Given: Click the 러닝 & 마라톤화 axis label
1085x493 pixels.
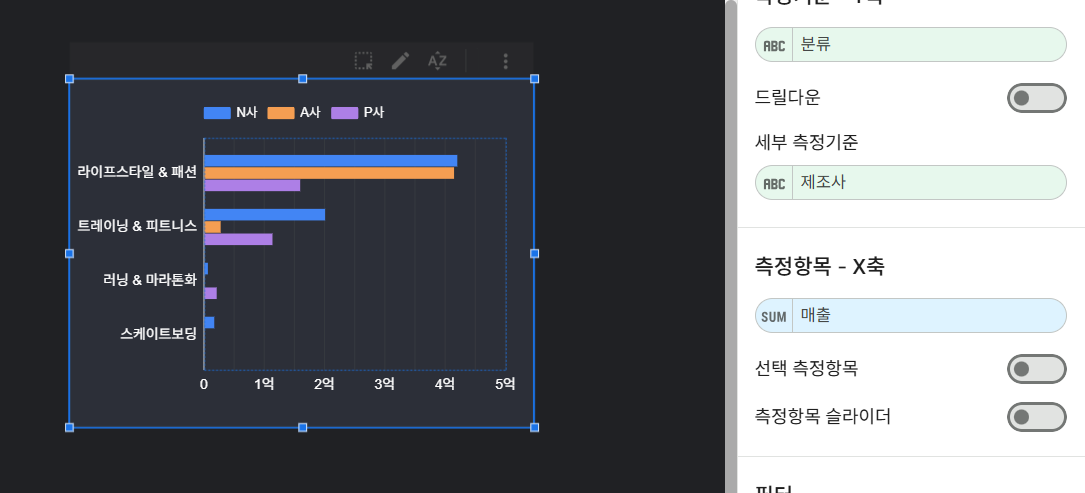Looking at the screenshot, I should point(149,280).
